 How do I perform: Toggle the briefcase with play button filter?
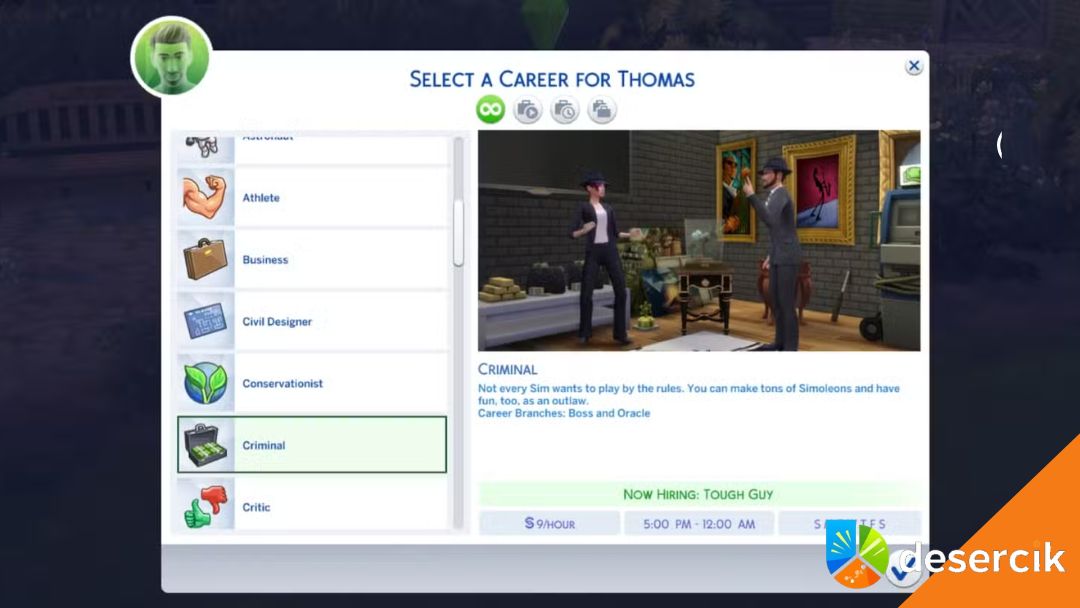tap(527, 110)
